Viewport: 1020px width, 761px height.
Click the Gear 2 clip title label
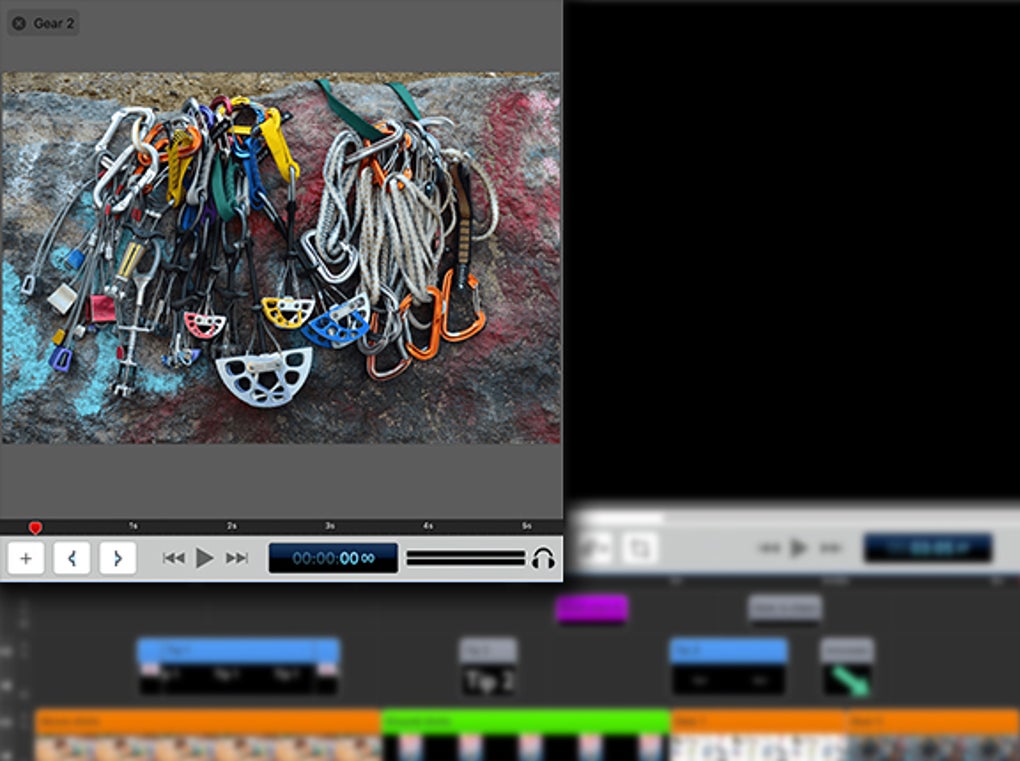[x=53, y=23]
